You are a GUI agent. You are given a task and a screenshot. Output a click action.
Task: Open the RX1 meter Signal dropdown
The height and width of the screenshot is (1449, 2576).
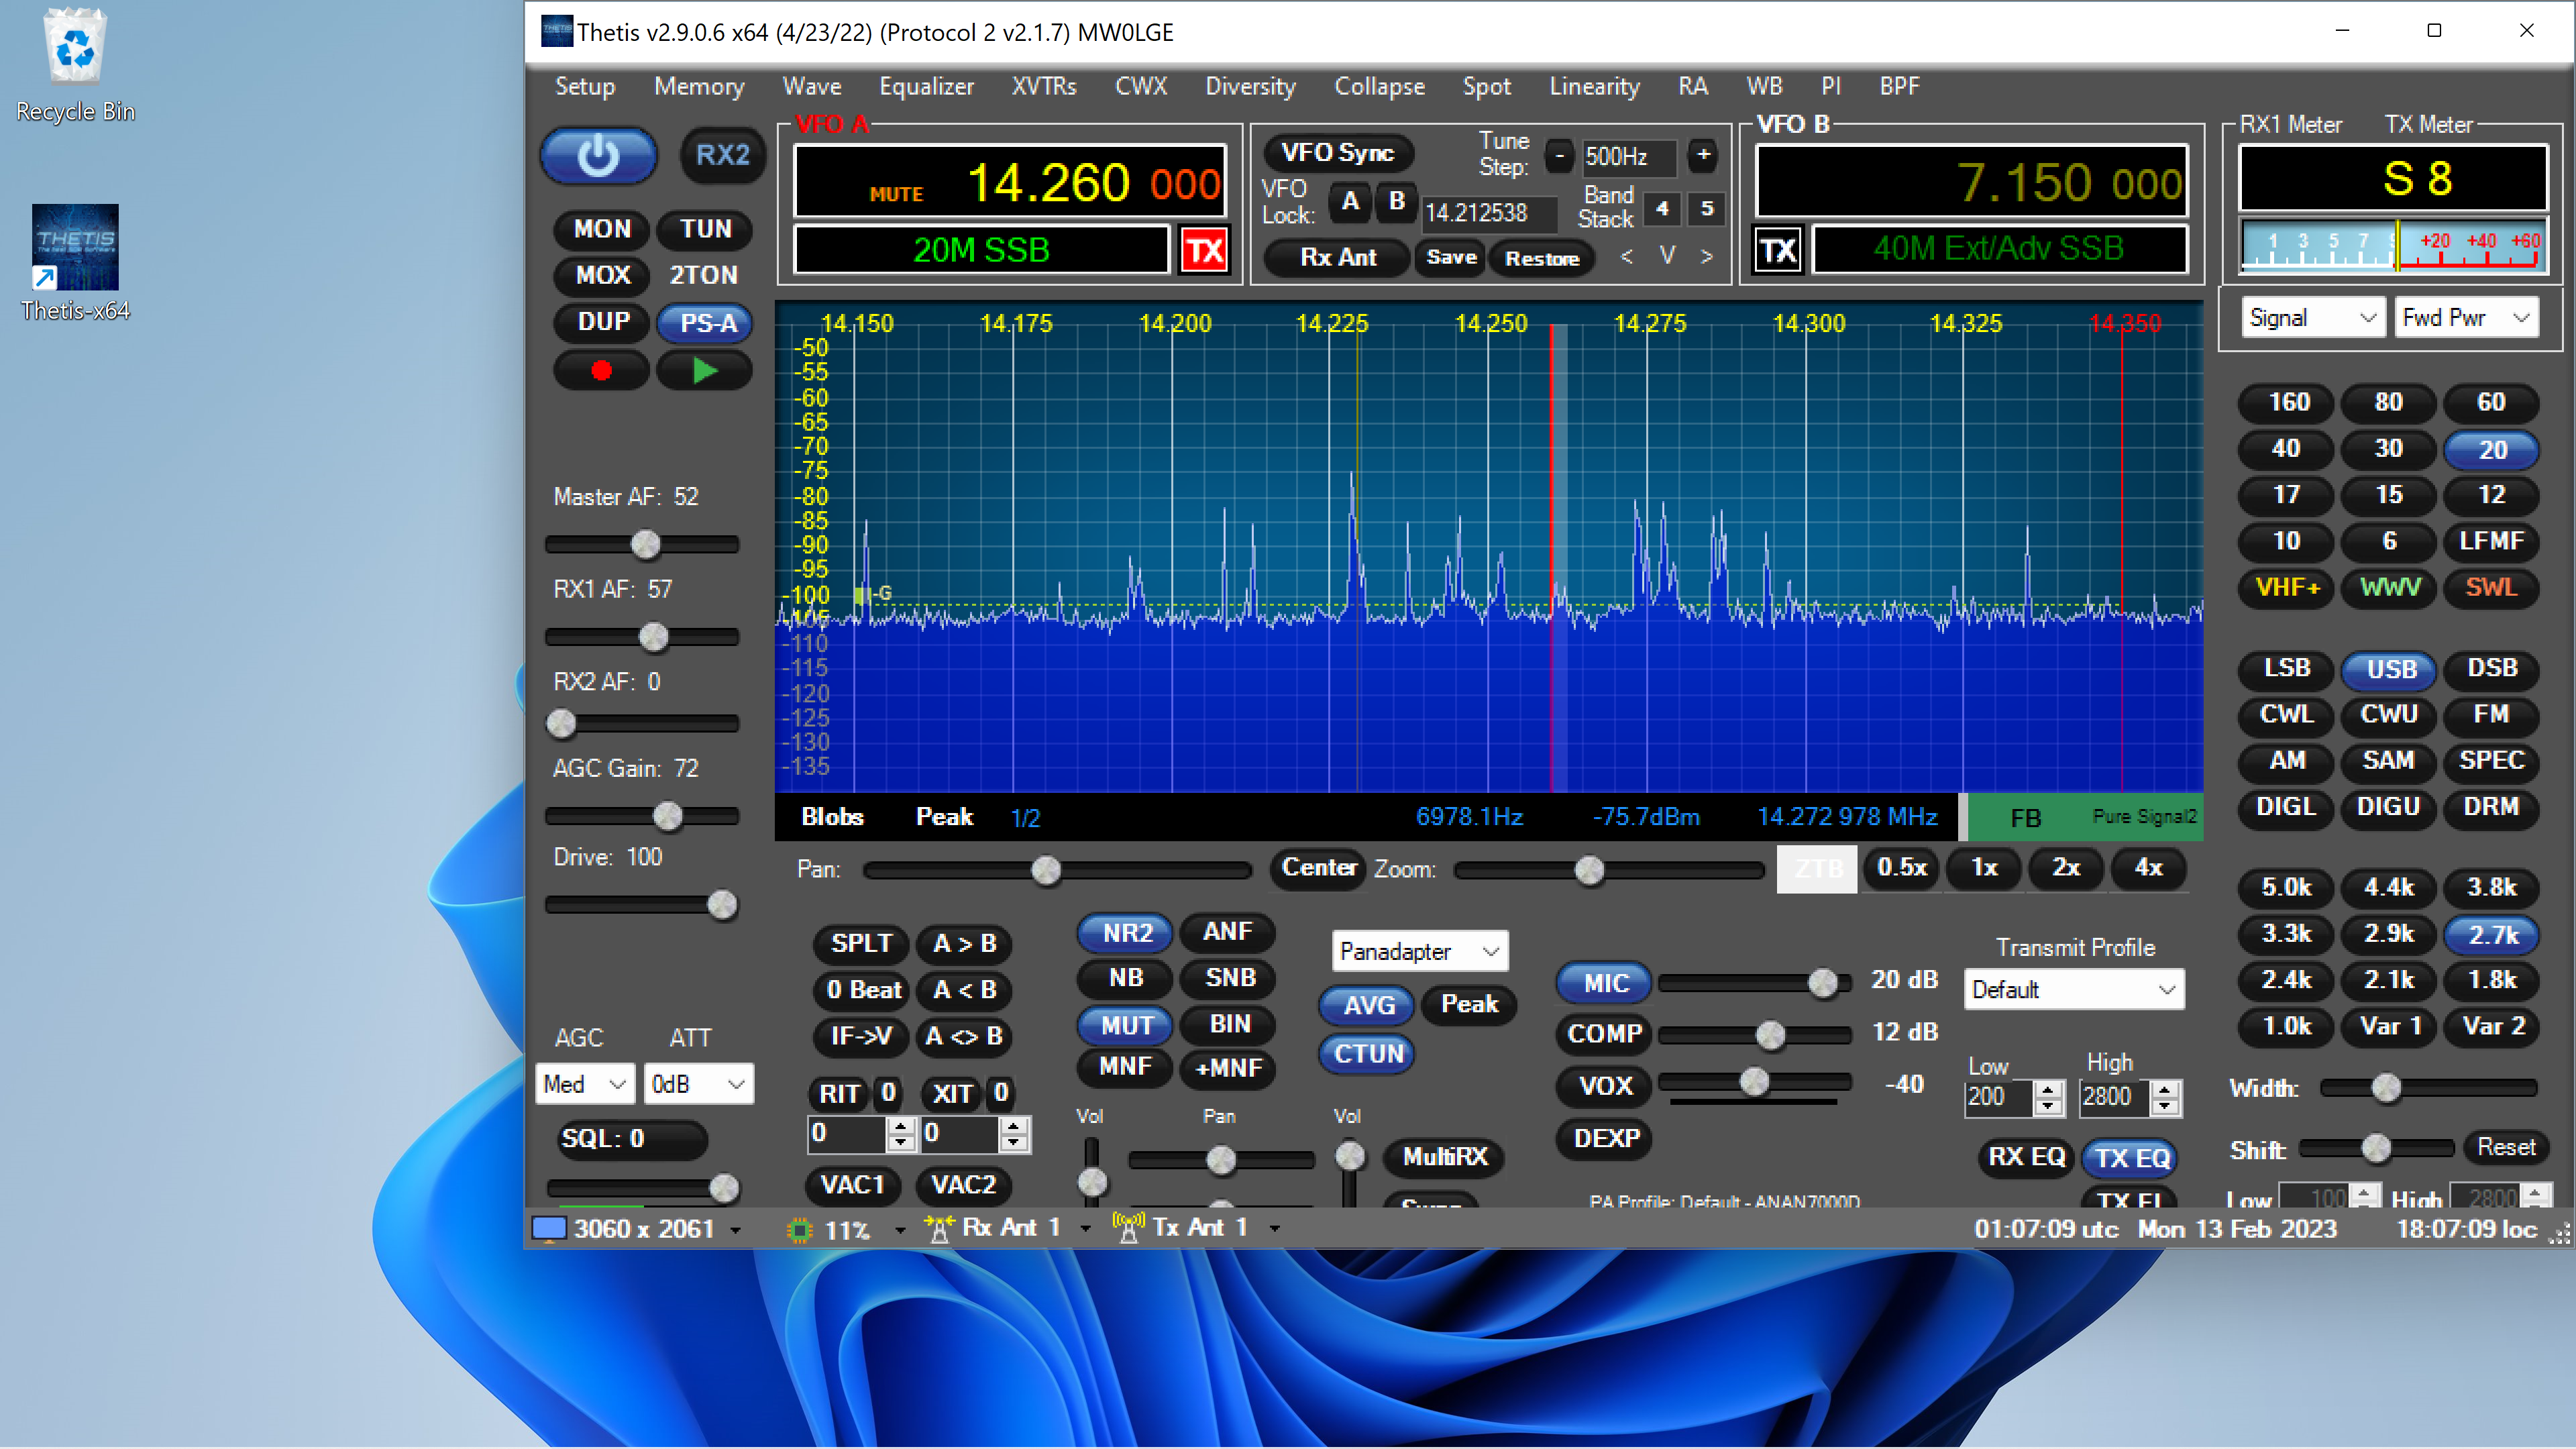tap(2313, 318)
